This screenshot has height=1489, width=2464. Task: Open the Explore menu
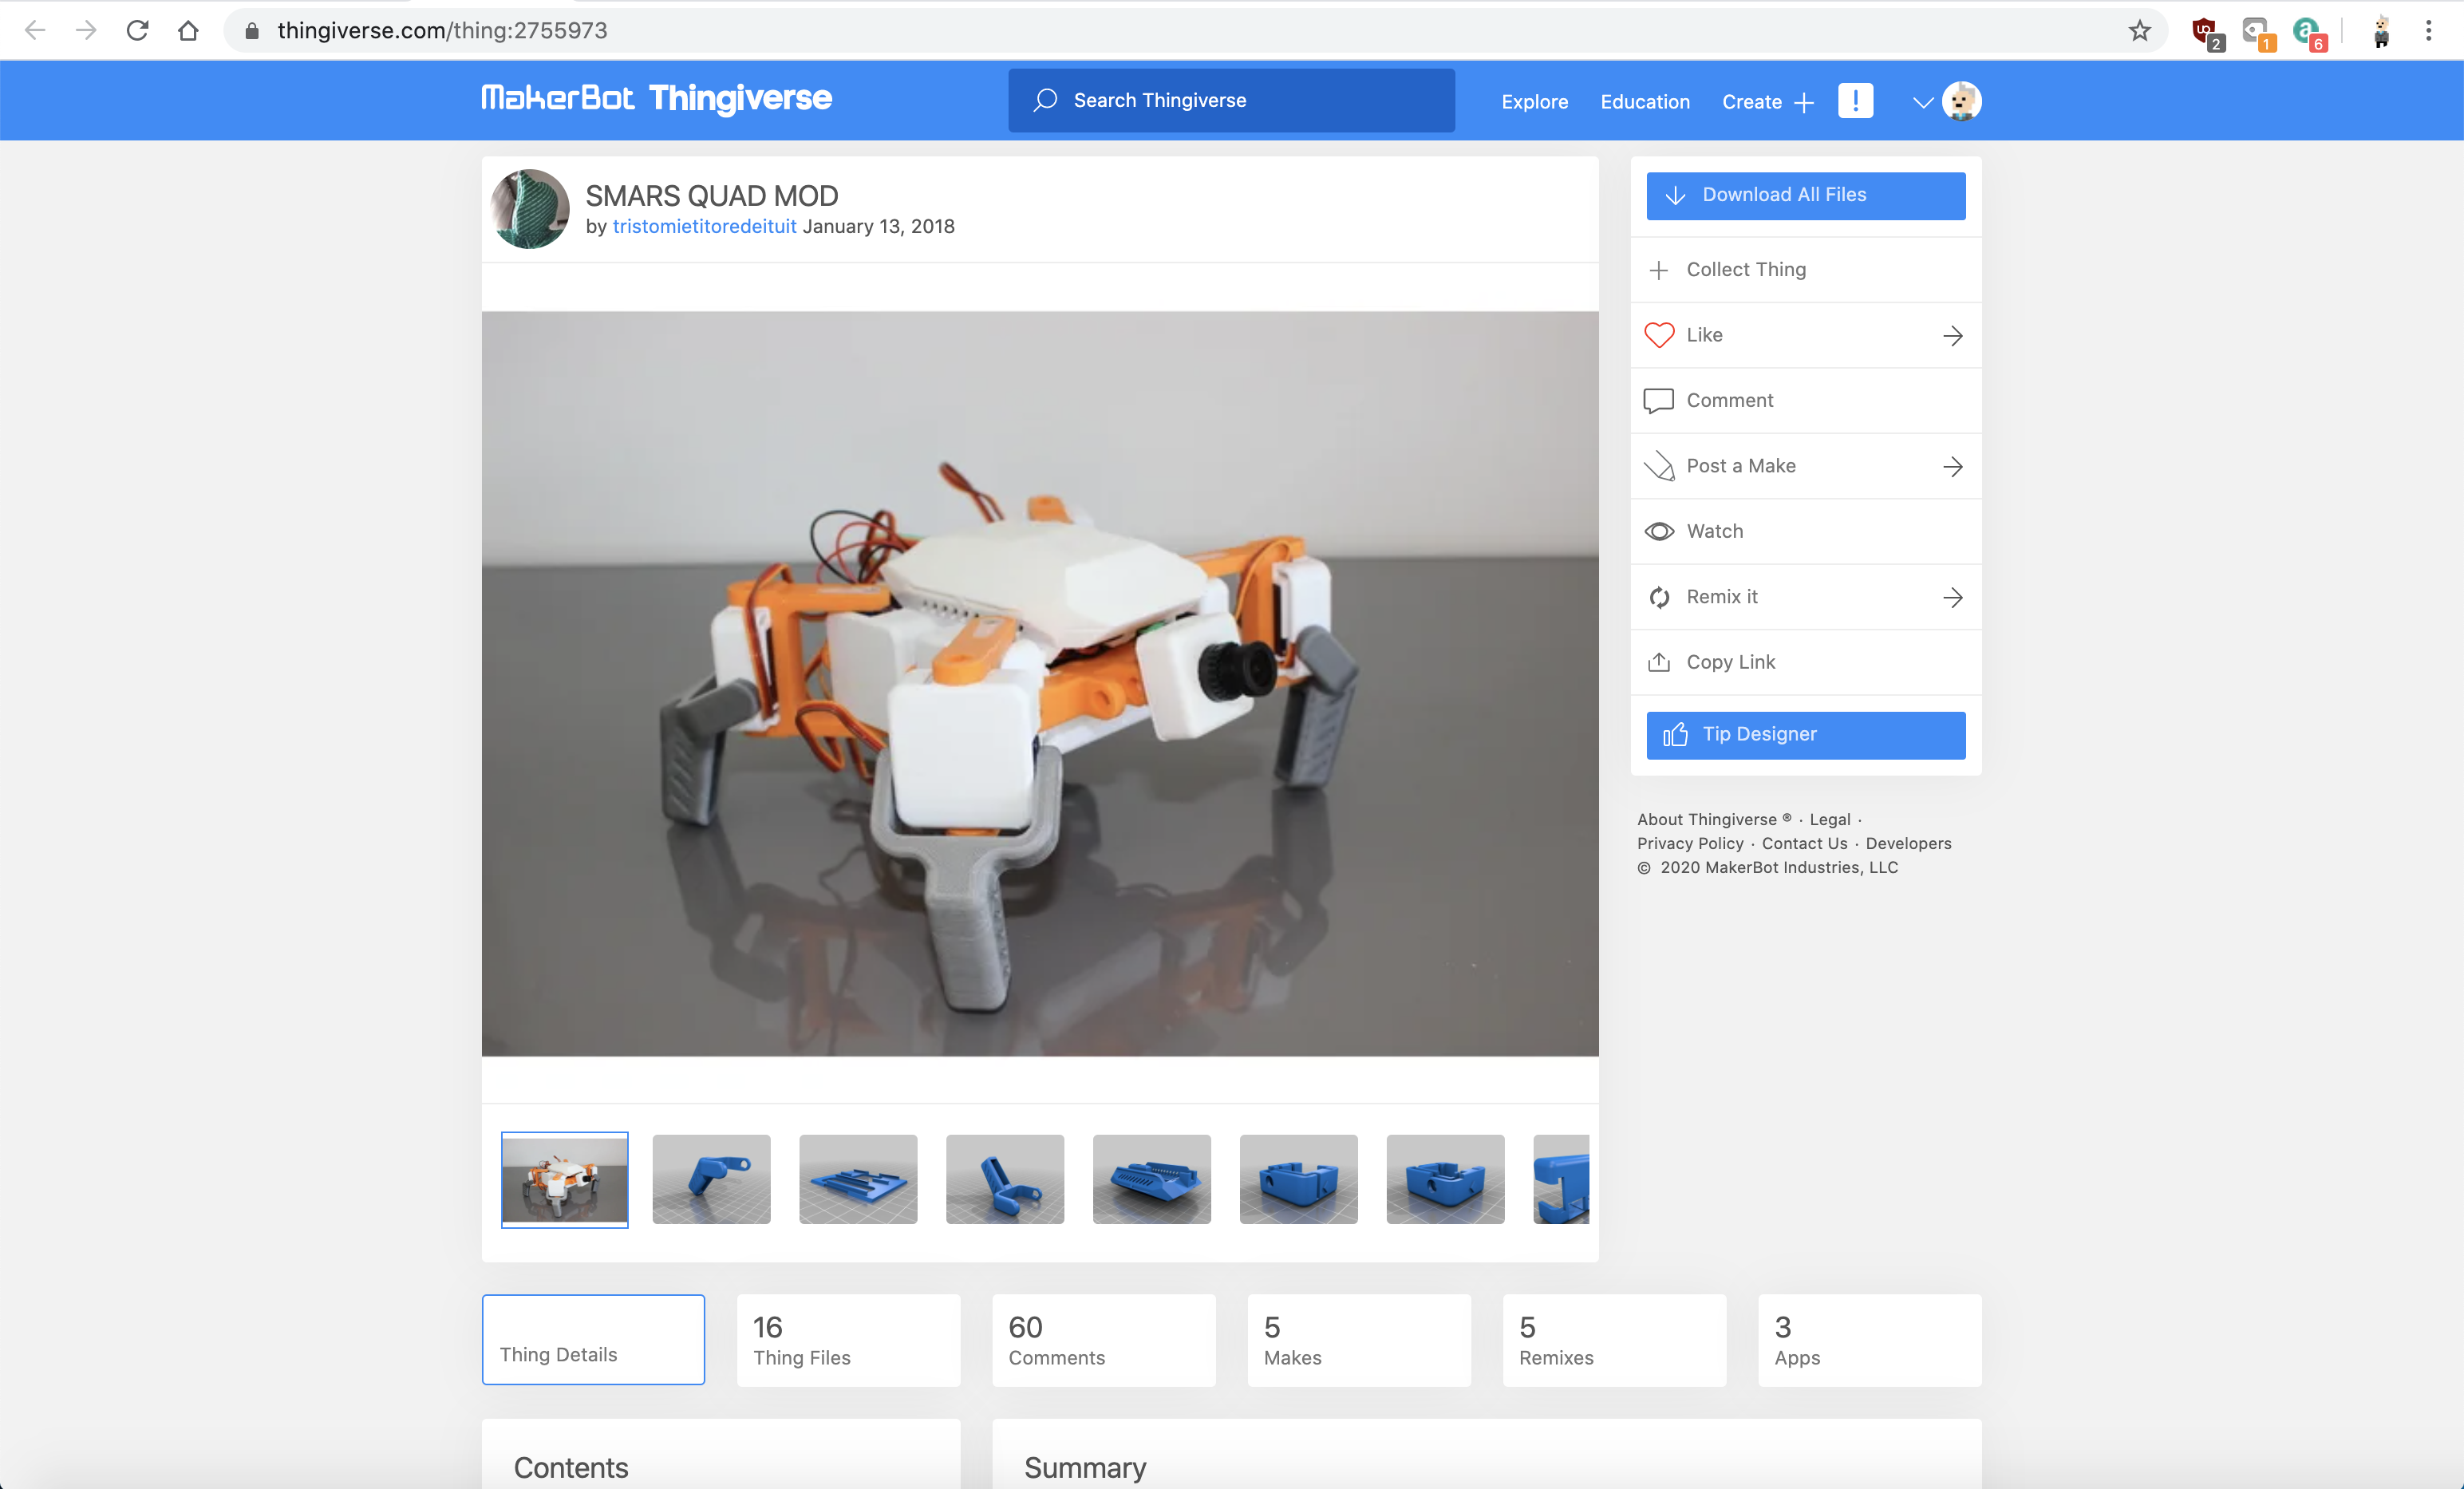coord(1534,102)
